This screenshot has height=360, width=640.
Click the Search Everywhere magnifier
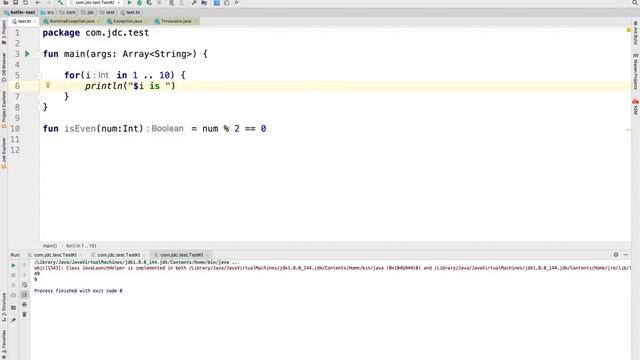(635, 2)
